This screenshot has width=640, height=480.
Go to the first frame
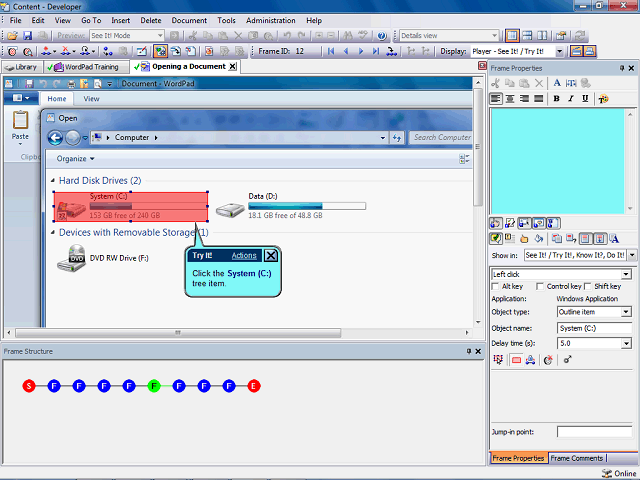point(331,51)
